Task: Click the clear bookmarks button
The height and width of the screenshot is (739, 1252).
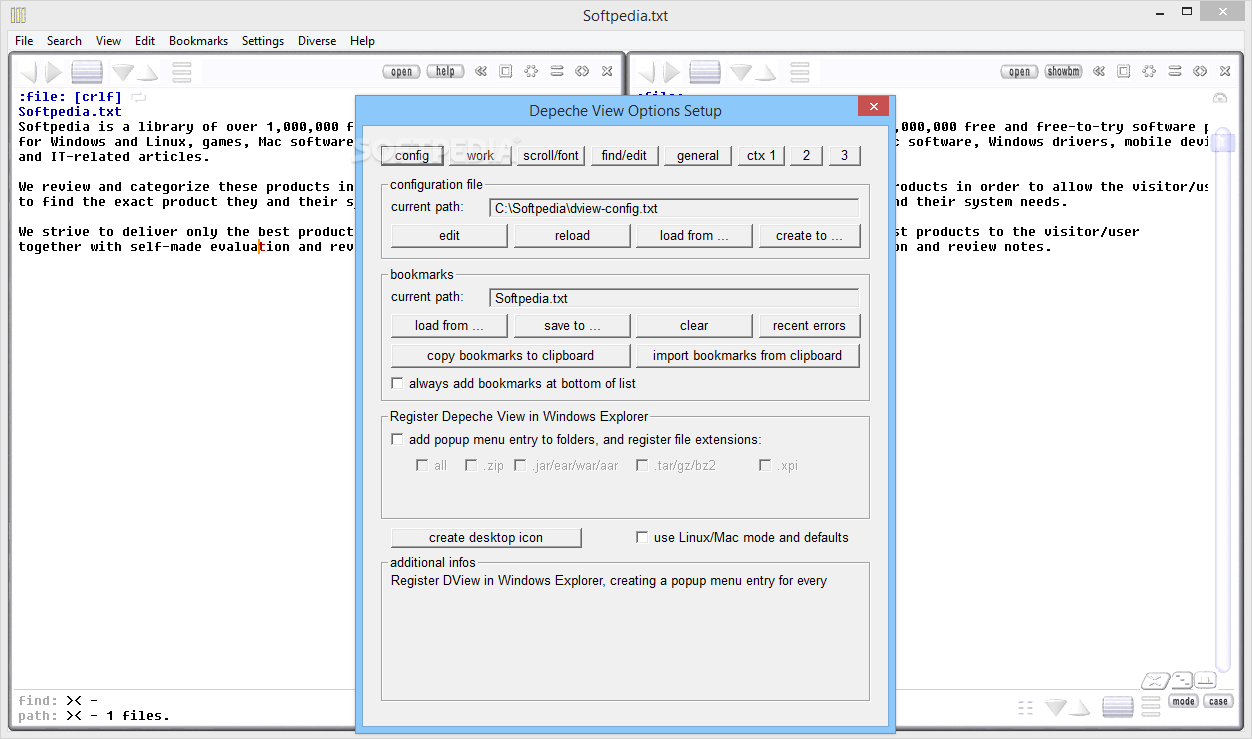Action: 694,326
